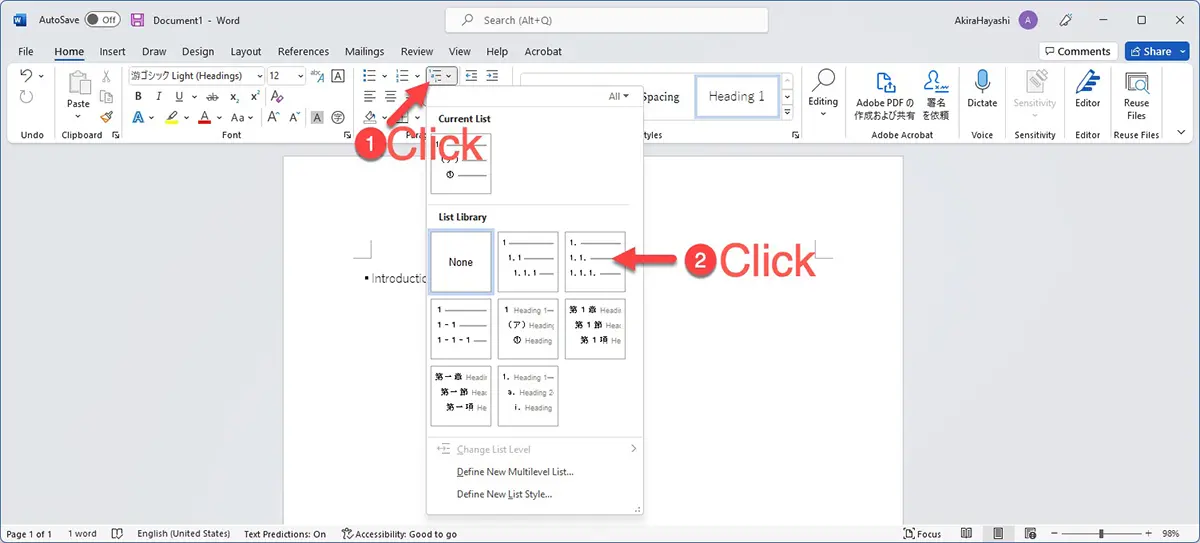The image size is (1200, 543).
Task: Click the Adobe request signature button
Action: pyautogui.click(x=935, y=96)
